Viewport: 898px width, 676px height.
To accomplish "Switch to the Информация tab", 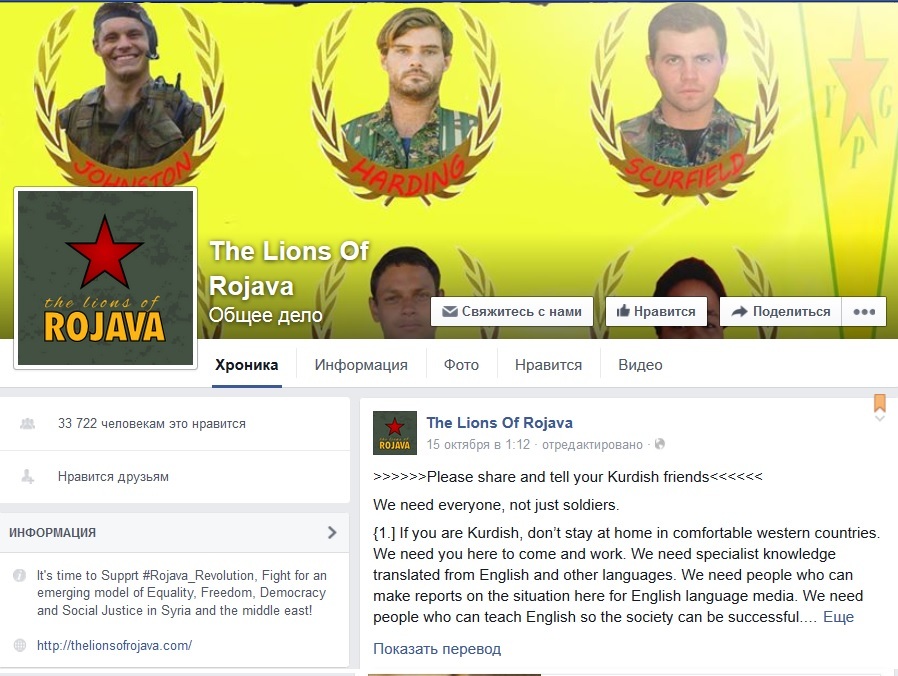I will pos(361,365).
